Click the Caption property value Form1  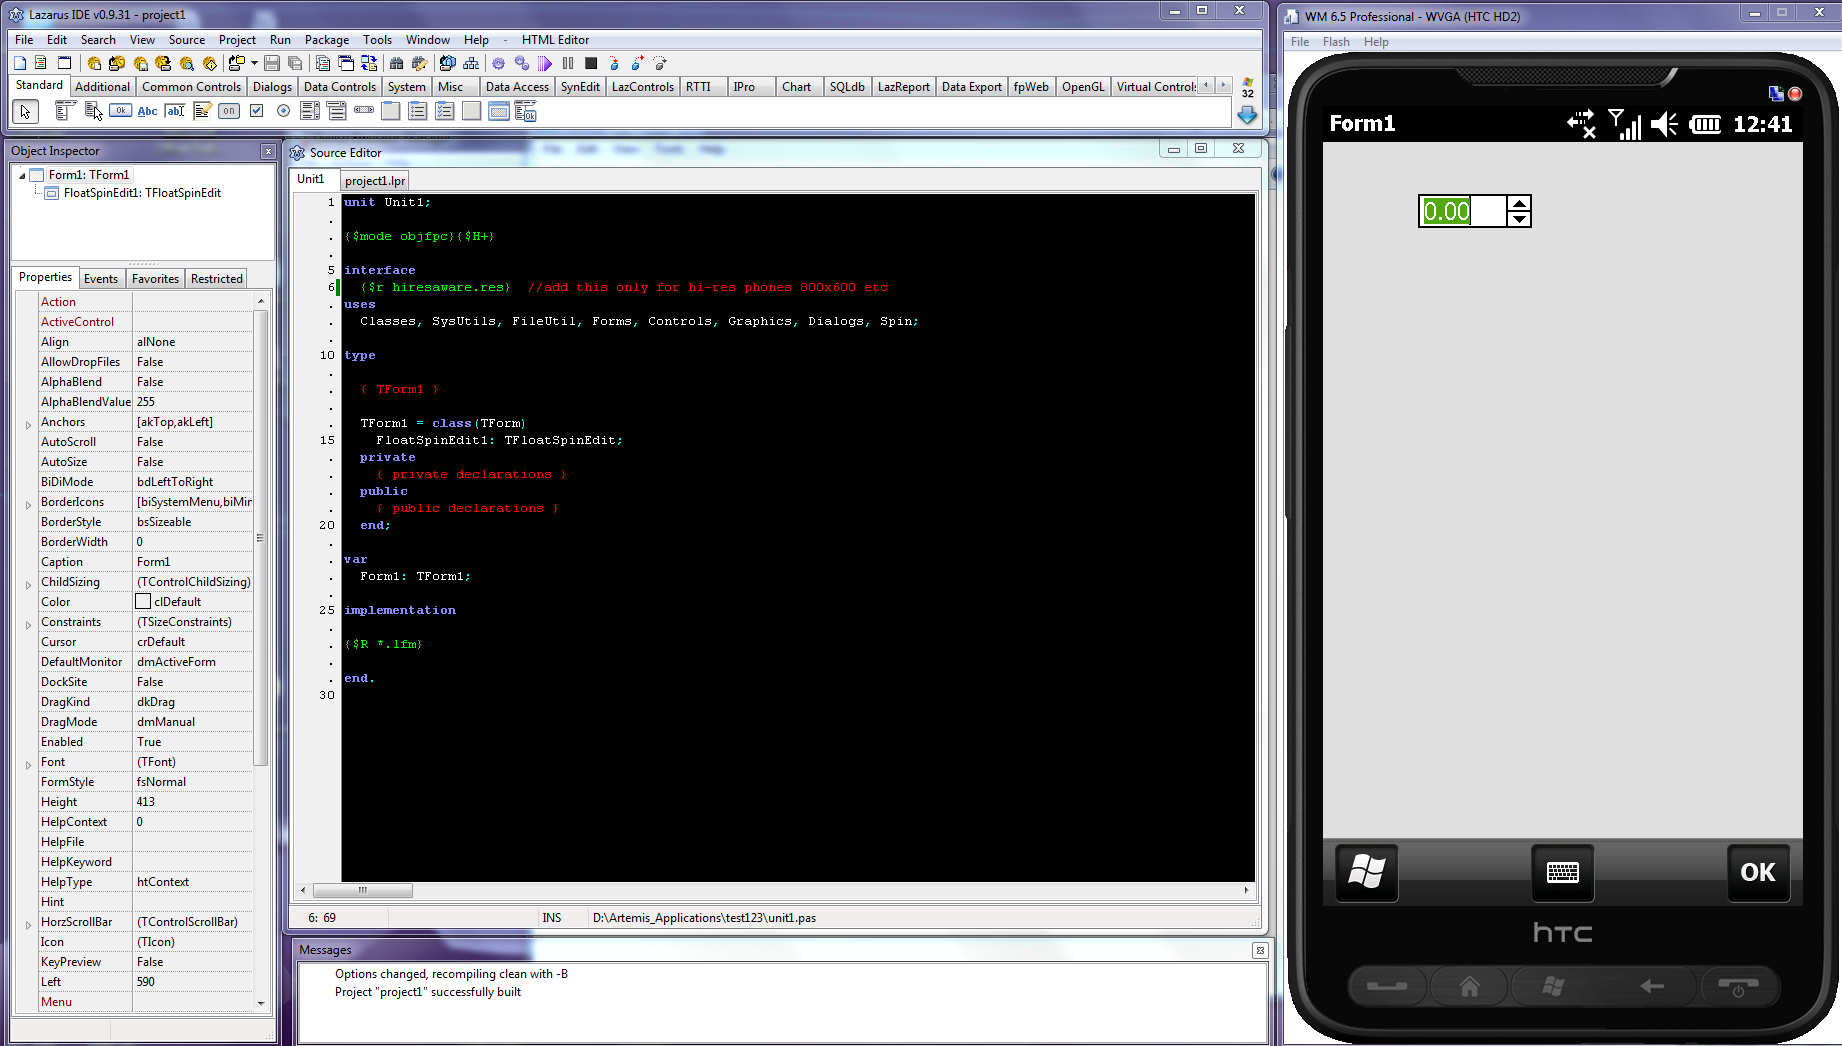click(x=193, y=562)
